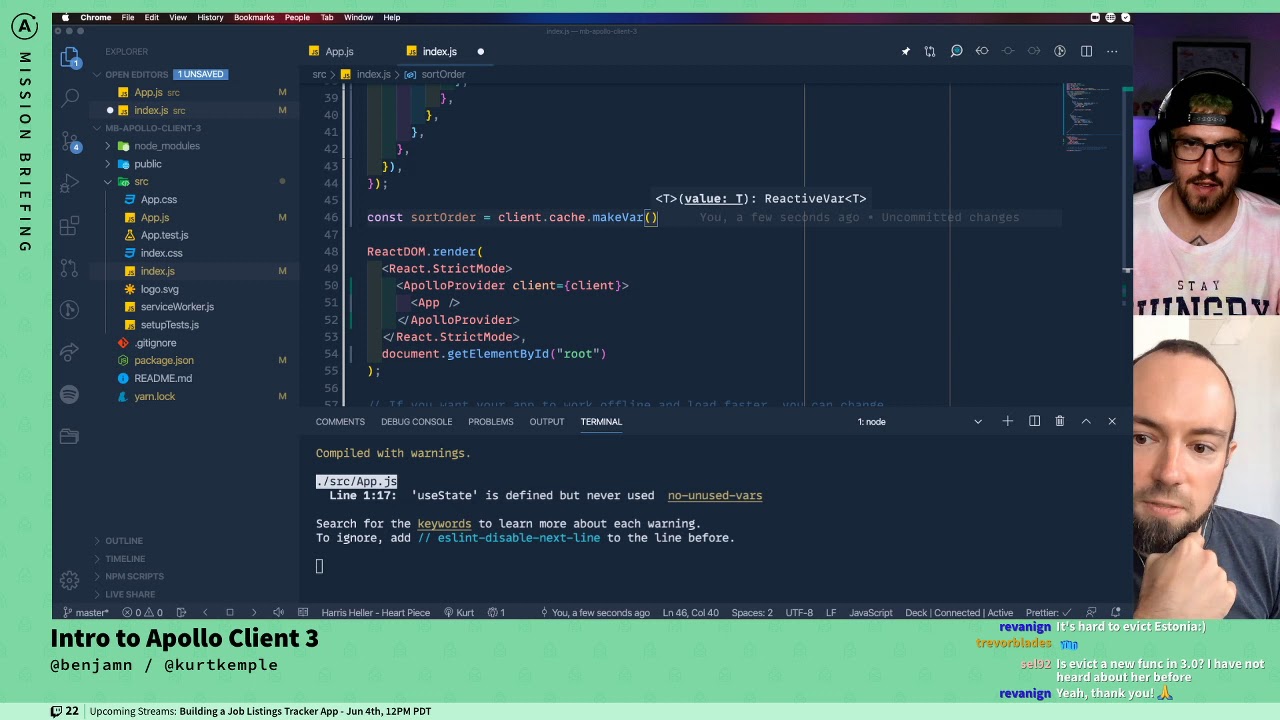Click the no-unused-vars link in terminal
The width and height of the screenshot is (1280, 720).
pyautogui.click(x=715, y=496)
